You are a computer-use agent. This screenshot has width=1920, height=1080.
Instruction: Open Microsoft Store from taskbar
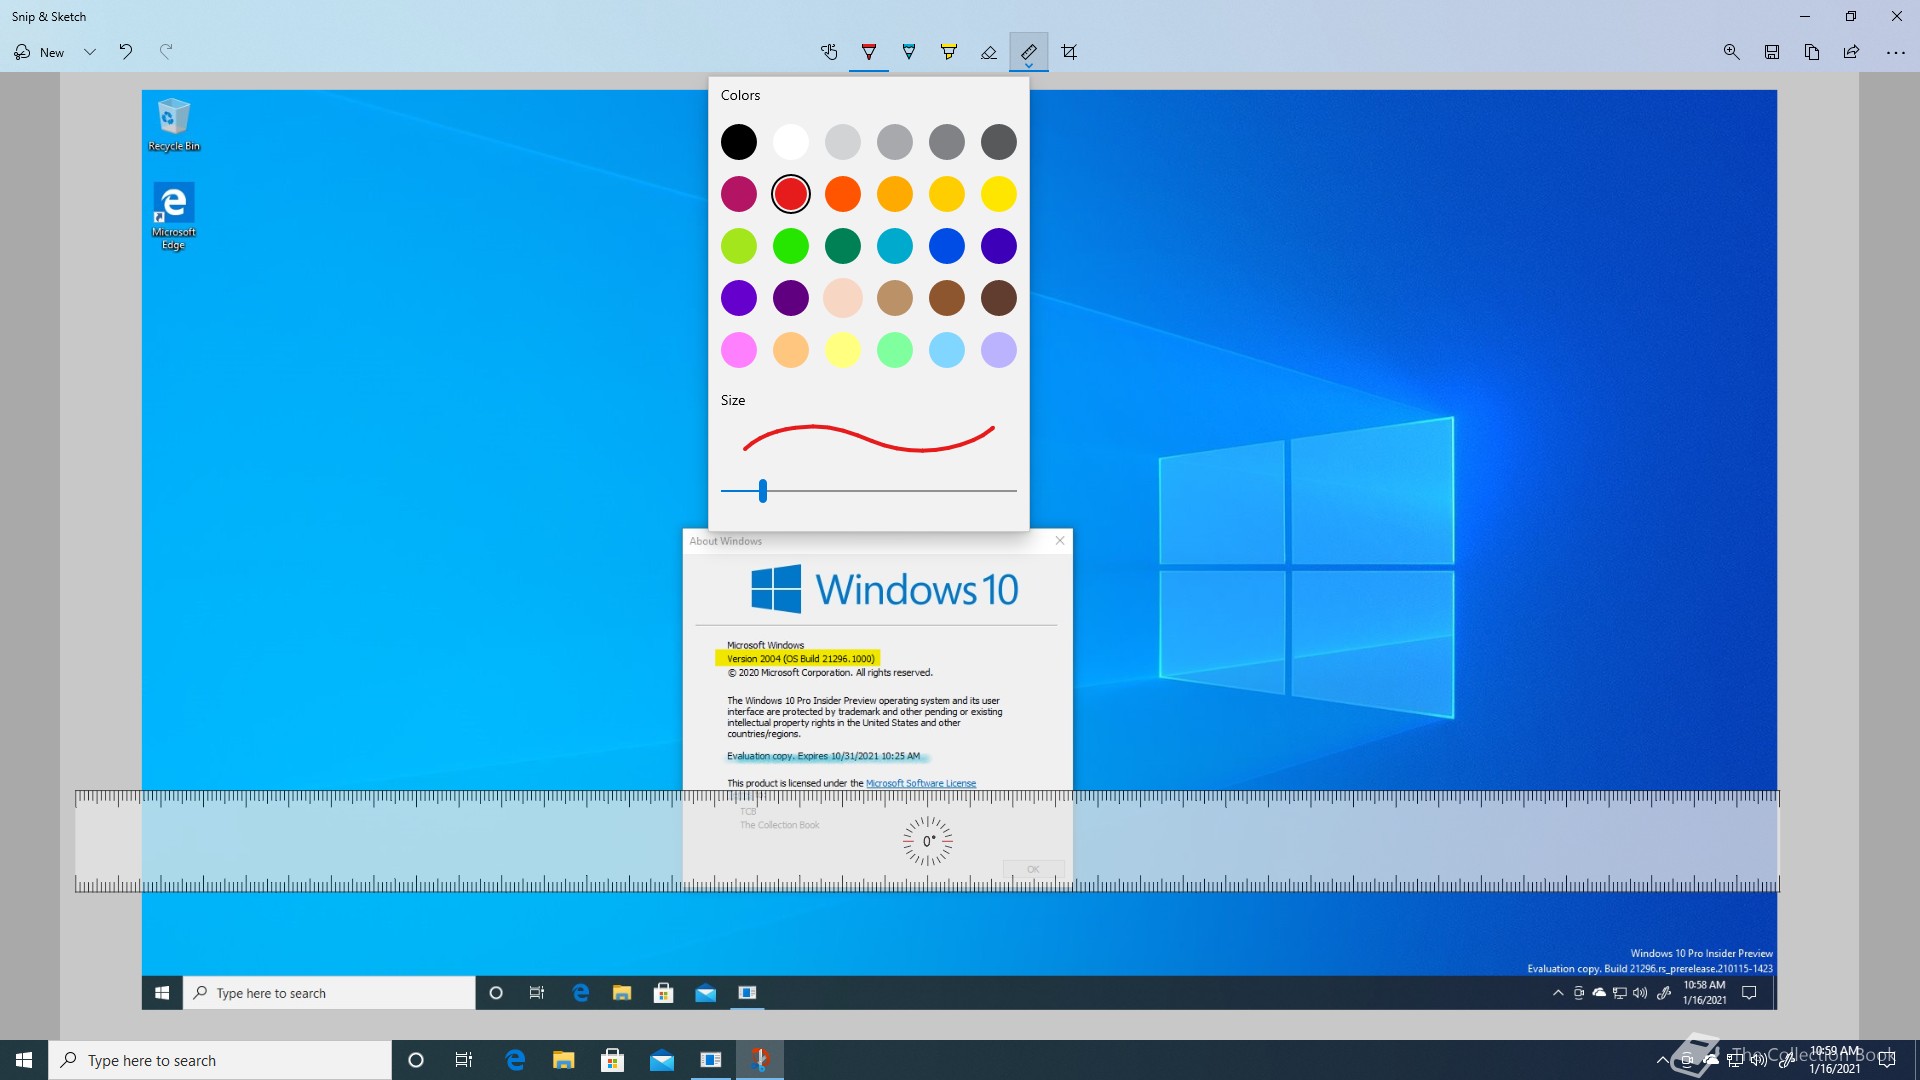[613, 1060]
